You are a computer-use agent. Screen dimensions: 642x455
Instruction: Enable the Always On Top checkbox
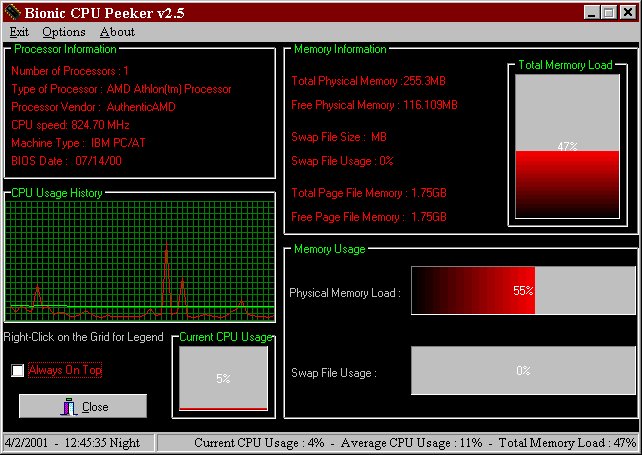[x=18, y=370]
